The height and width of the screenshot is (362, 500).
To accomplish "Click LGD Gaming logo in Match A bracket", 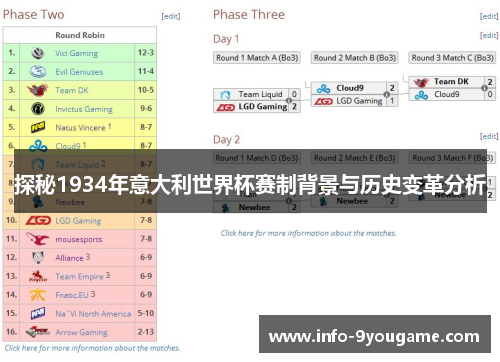I will point(226,107).
